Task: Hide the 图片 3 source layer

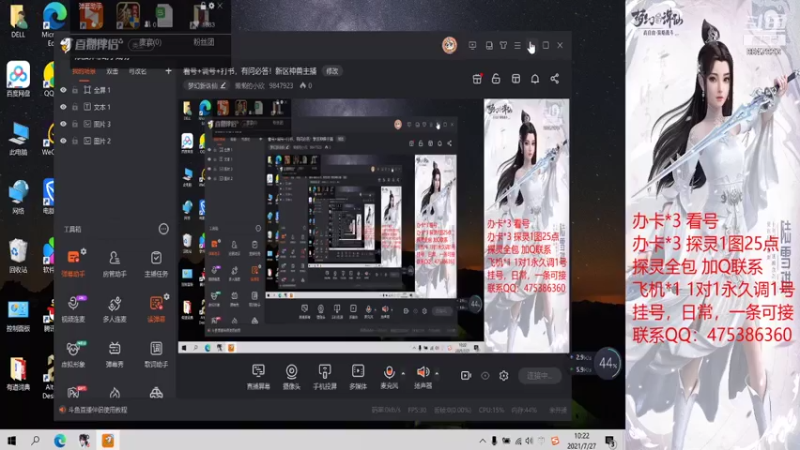Action: [x=63, y=123]
